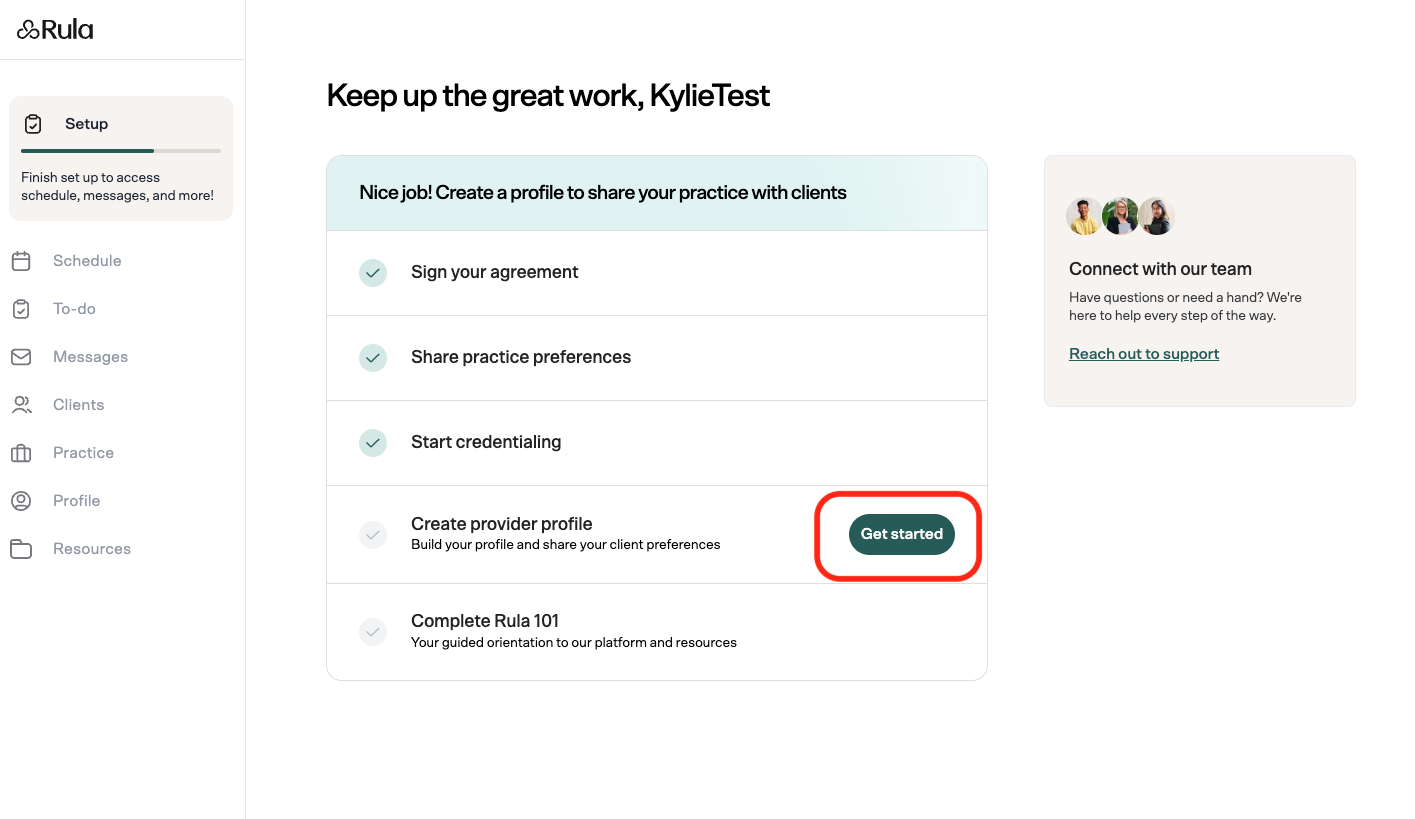
Task: Open Messages via the envelope icon
Action: coord(22,356)
